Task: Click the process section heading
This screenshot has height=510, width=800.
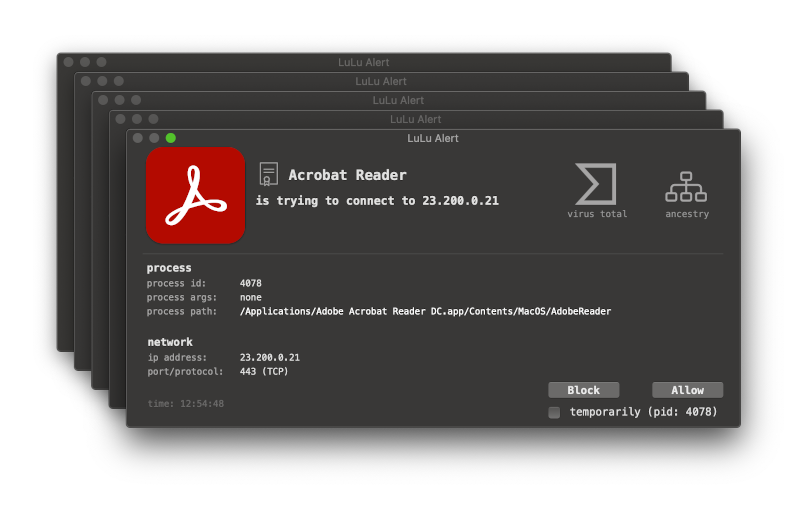Action: (169, 268)
